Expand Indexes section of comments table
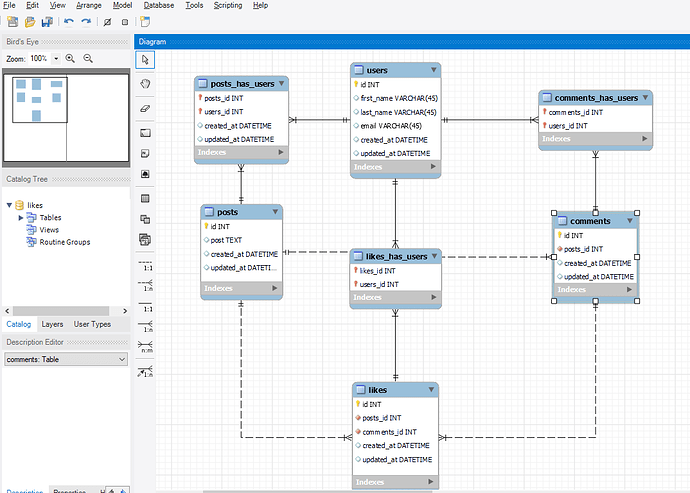Viewport: 690px width, 493px height. pyautogui.click(x=629, y=289)
